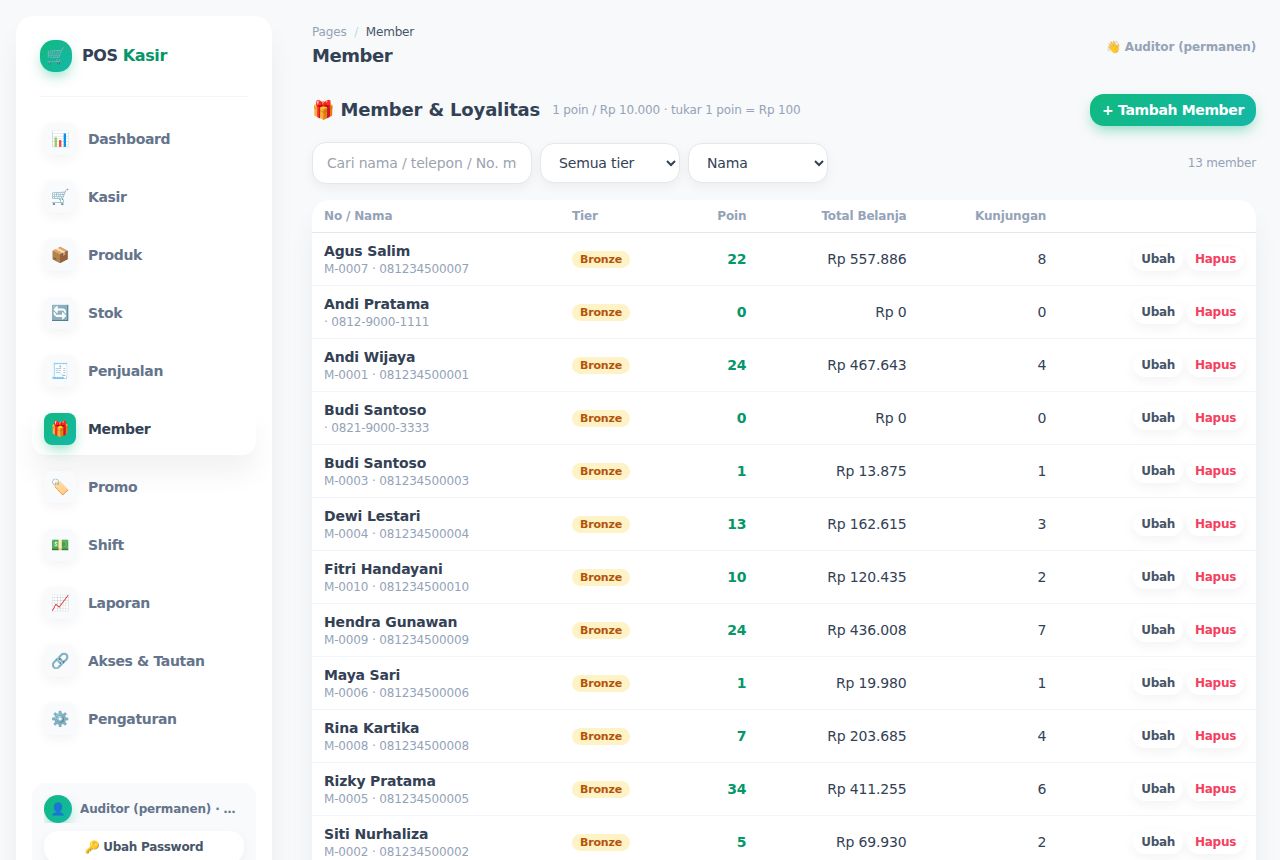Select the Member menu item
Viewport: 1280px width, 860px height.
[144, 429]
